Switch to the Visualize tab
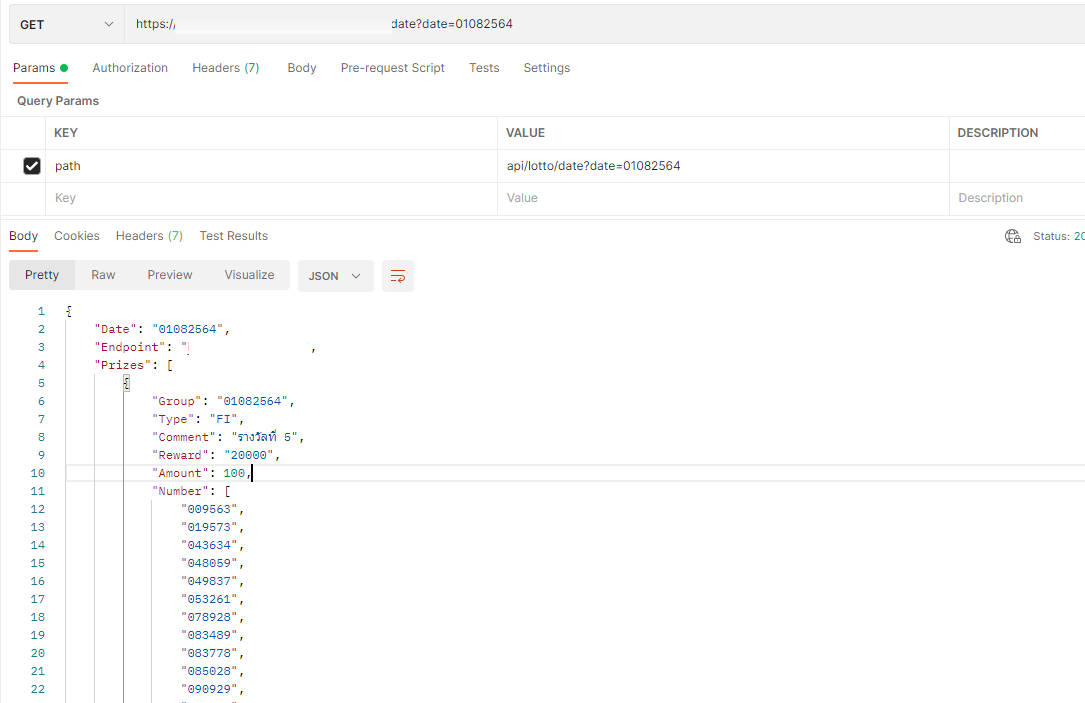This screenshot has height=703, width=1085. click(x=249, y=275)
